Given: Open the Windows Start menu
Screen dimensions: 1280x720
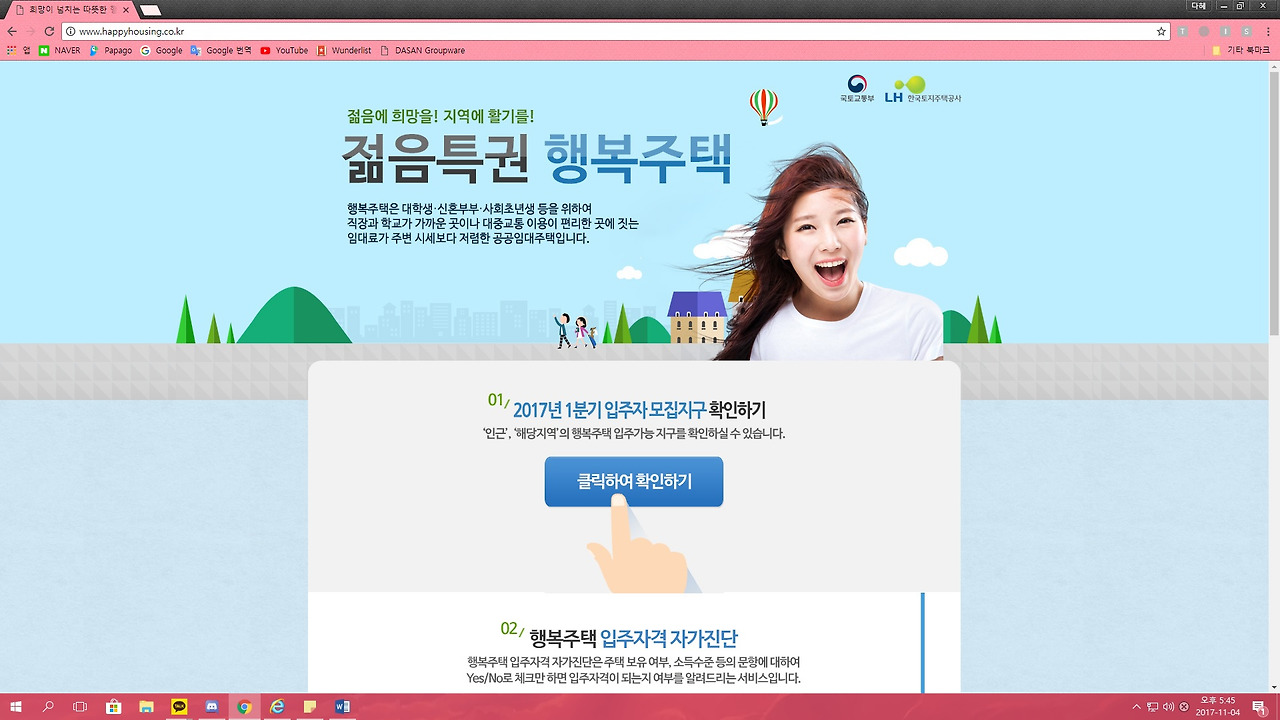Looking at the screenshot, I should 14,708.
